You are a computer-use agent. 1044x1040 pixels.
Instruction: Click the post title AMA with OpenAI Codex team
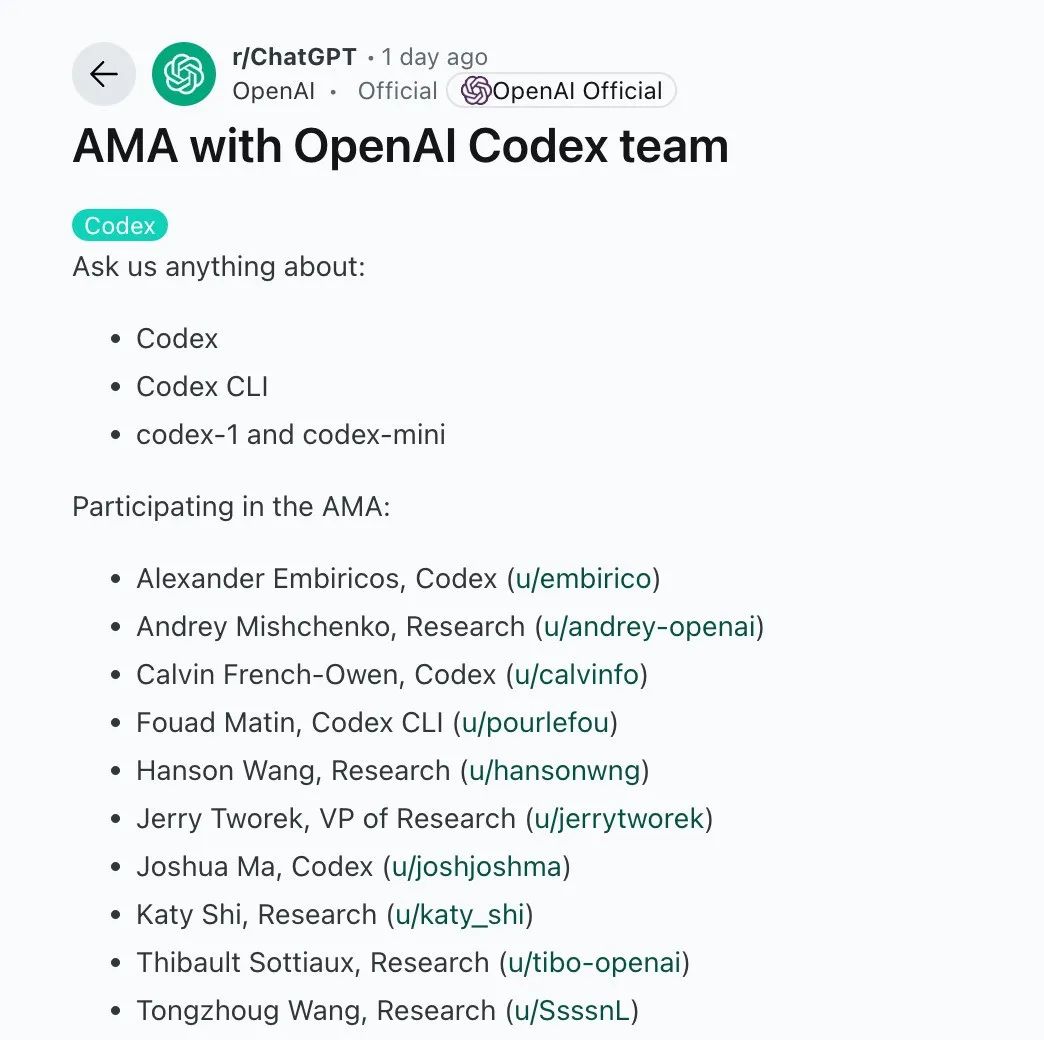[399, 146]
